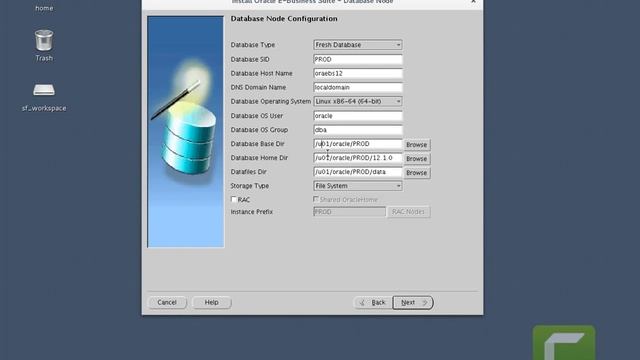This screenshot has width=640, height=360.
Task: Click the Help button
Action: 211,302
